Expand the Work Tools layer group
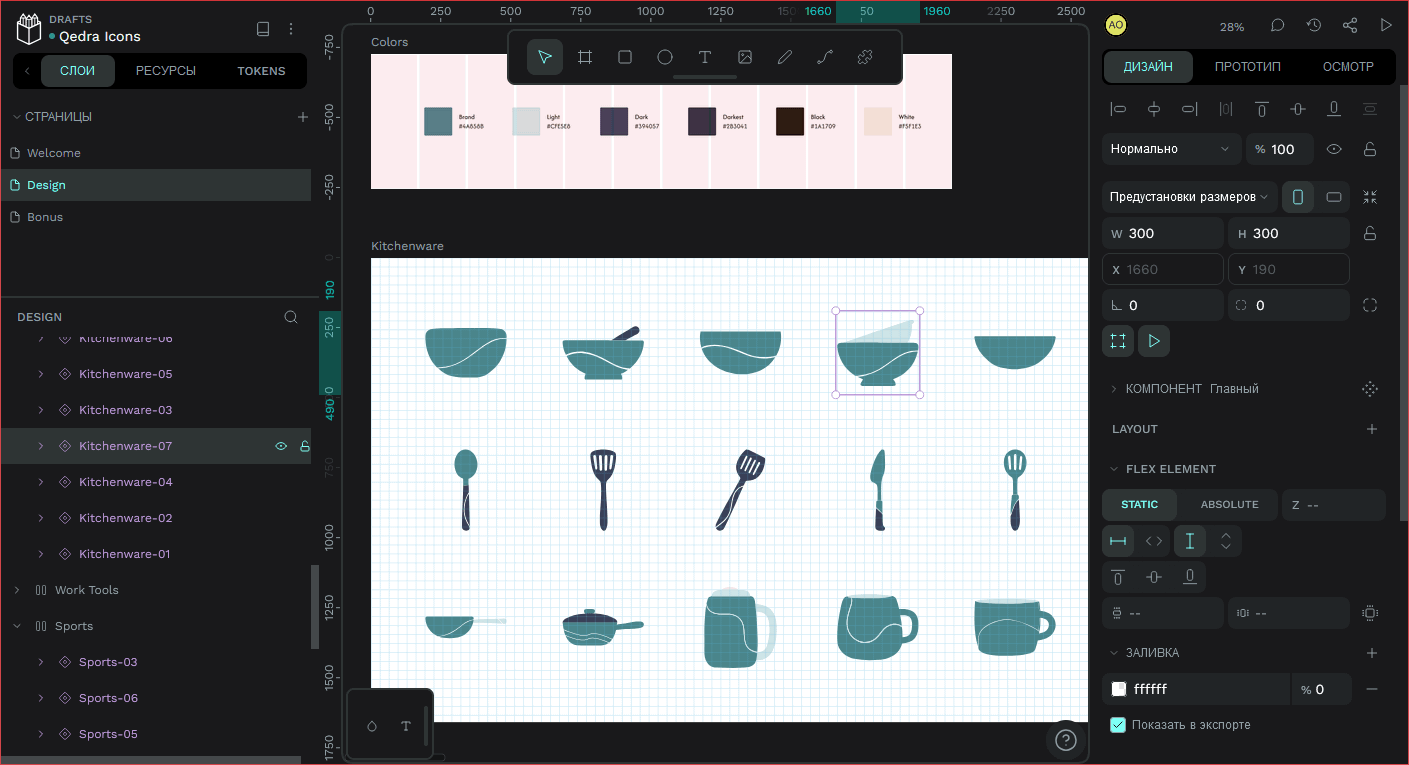The height and width of the screenshot is (765, 1409). click(17, 590)
